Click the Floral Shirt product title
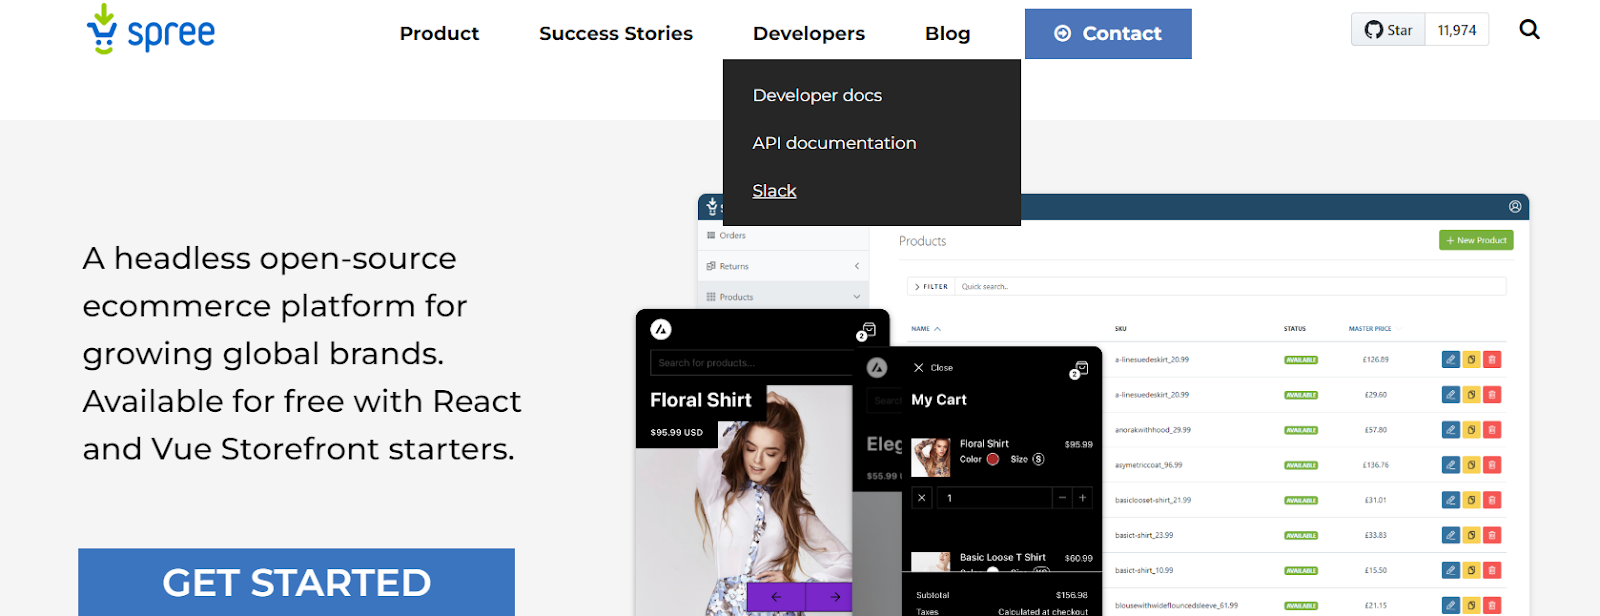Screen dimensions: 1600x616 [x=701, y=400]
